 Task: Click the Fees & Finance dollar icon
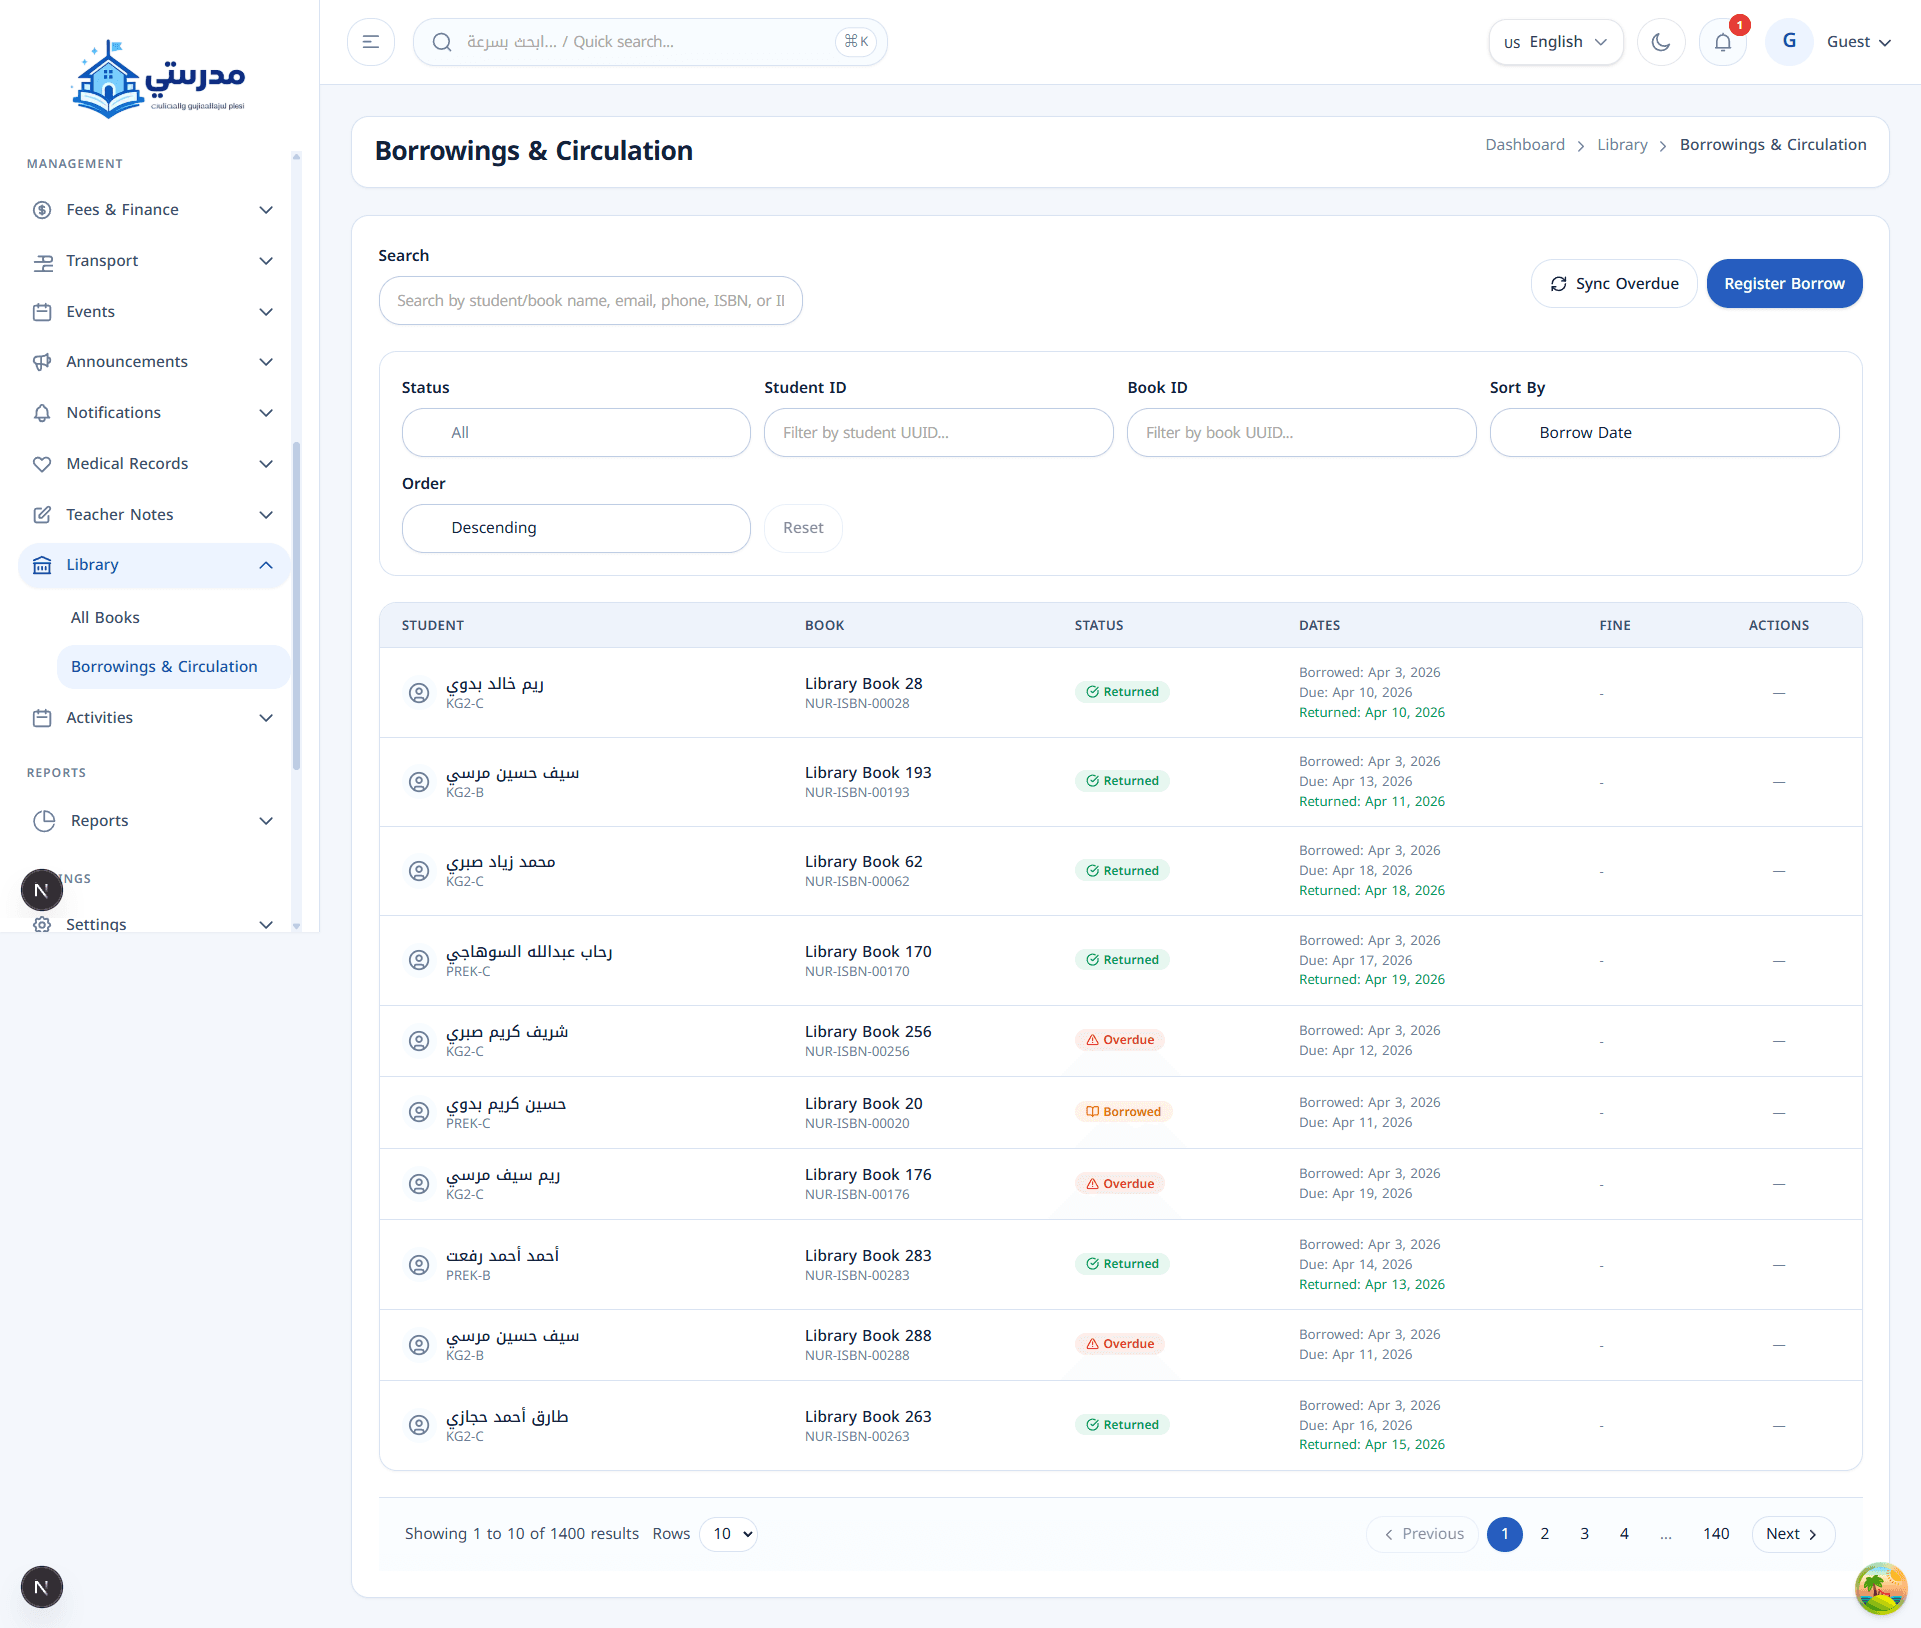pos(42,210)
